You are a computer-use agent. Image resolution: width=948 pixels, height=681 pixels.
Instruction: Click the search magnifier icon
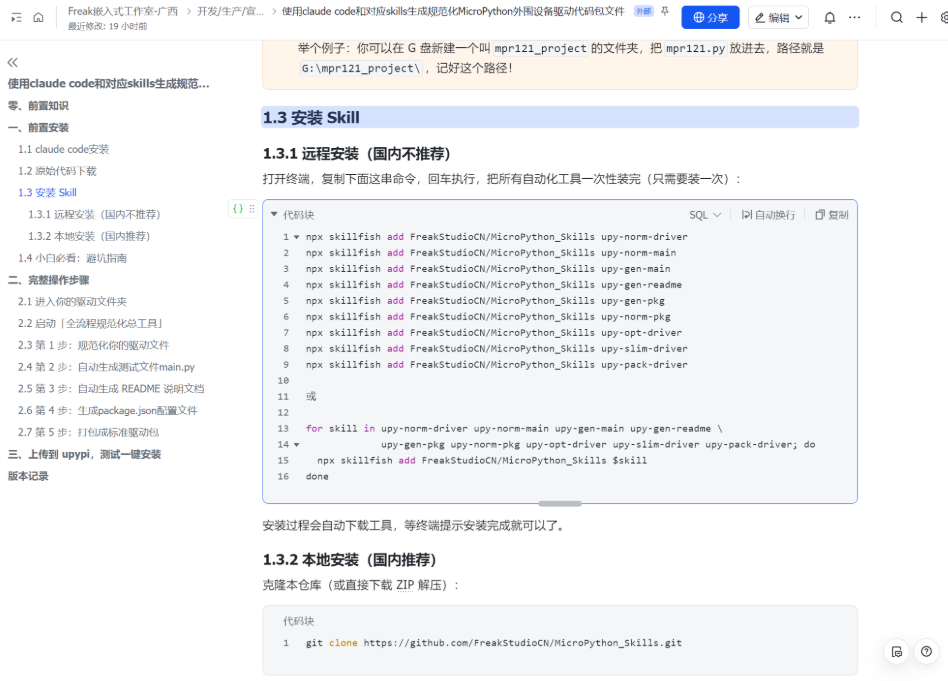point(896,17)
